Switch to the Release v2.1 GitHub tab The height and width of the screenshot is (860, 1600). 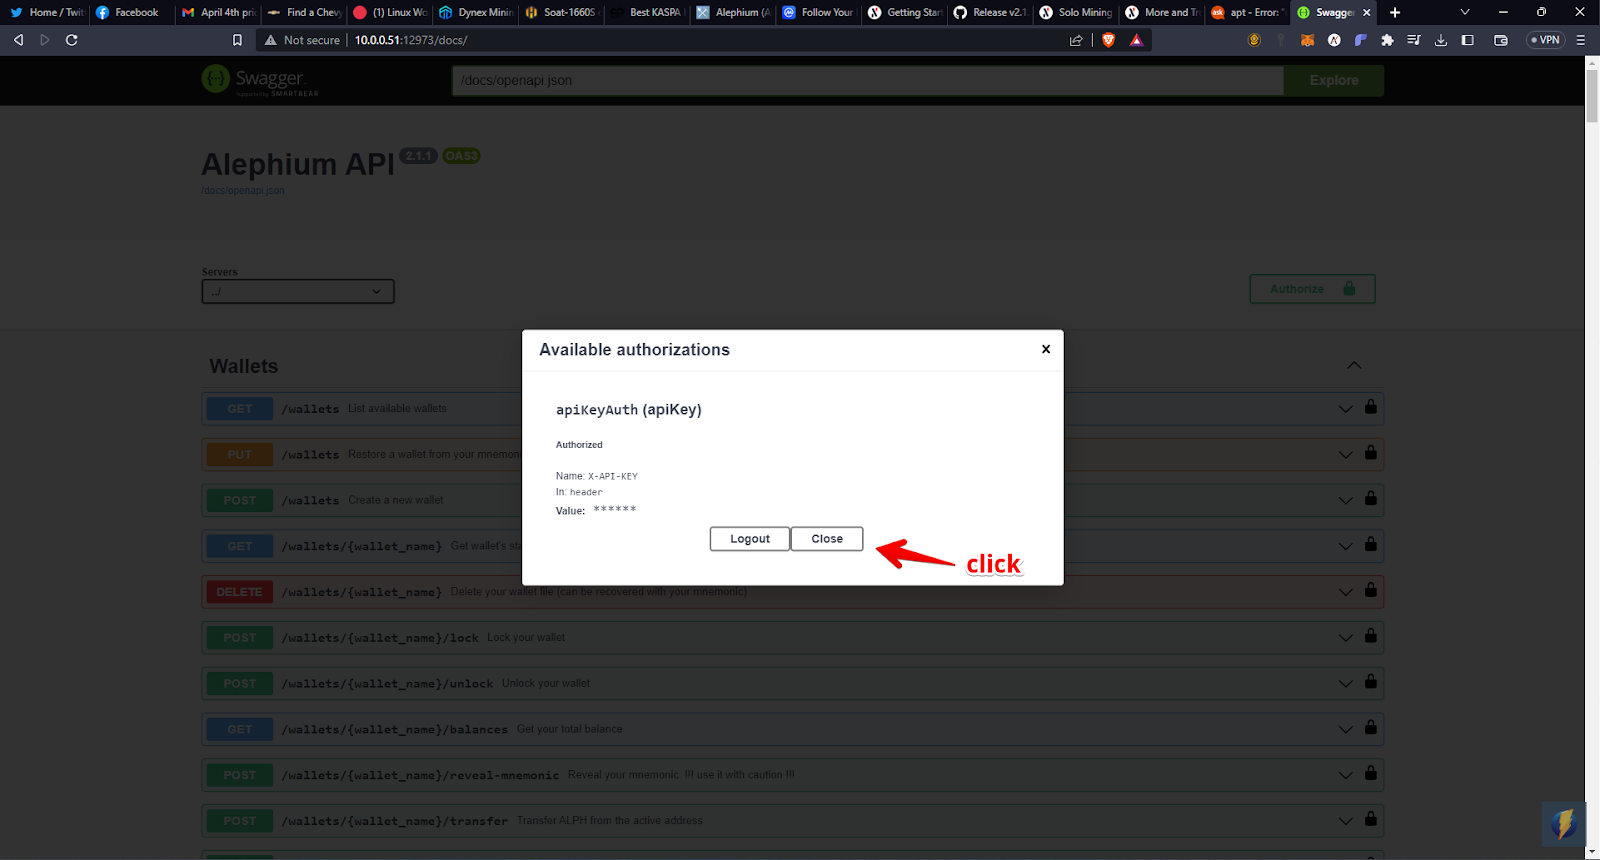990,12
